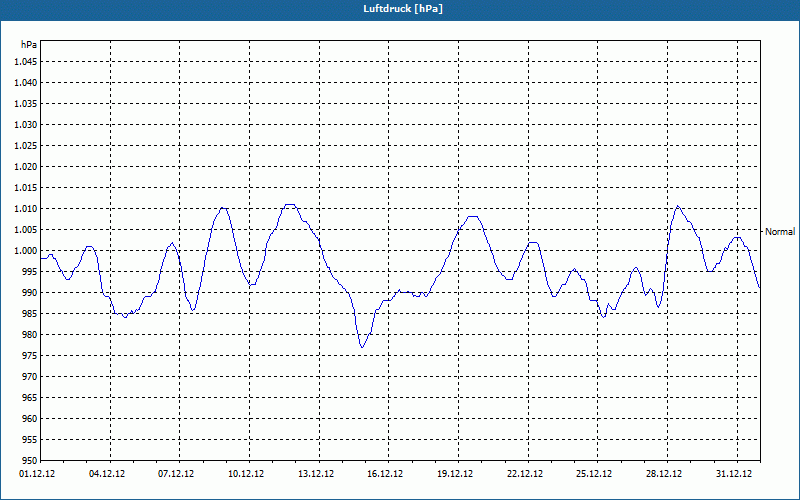Click the 985 y-axis value

(30, 314)
